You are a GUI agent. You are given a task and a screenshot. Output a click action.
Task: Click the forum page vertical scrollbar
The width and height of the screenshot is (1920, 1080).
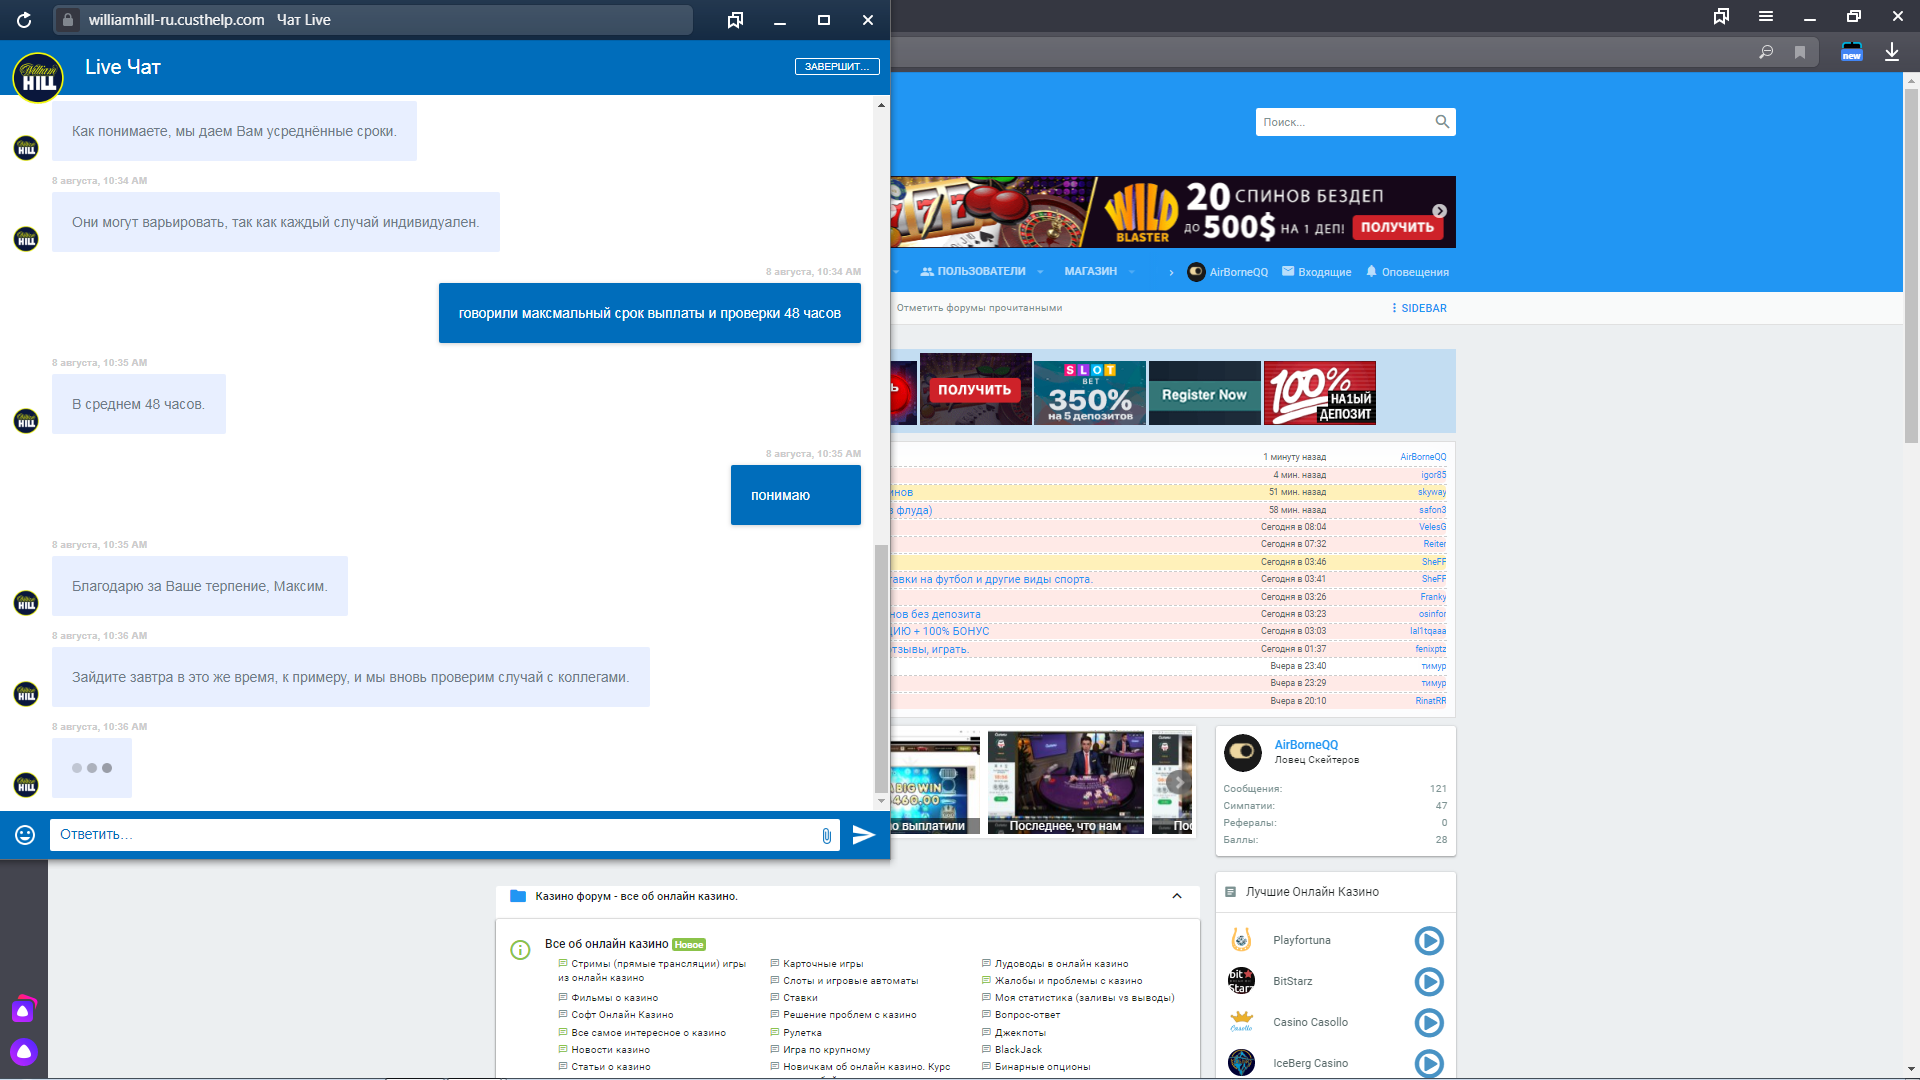[1911, 265]
